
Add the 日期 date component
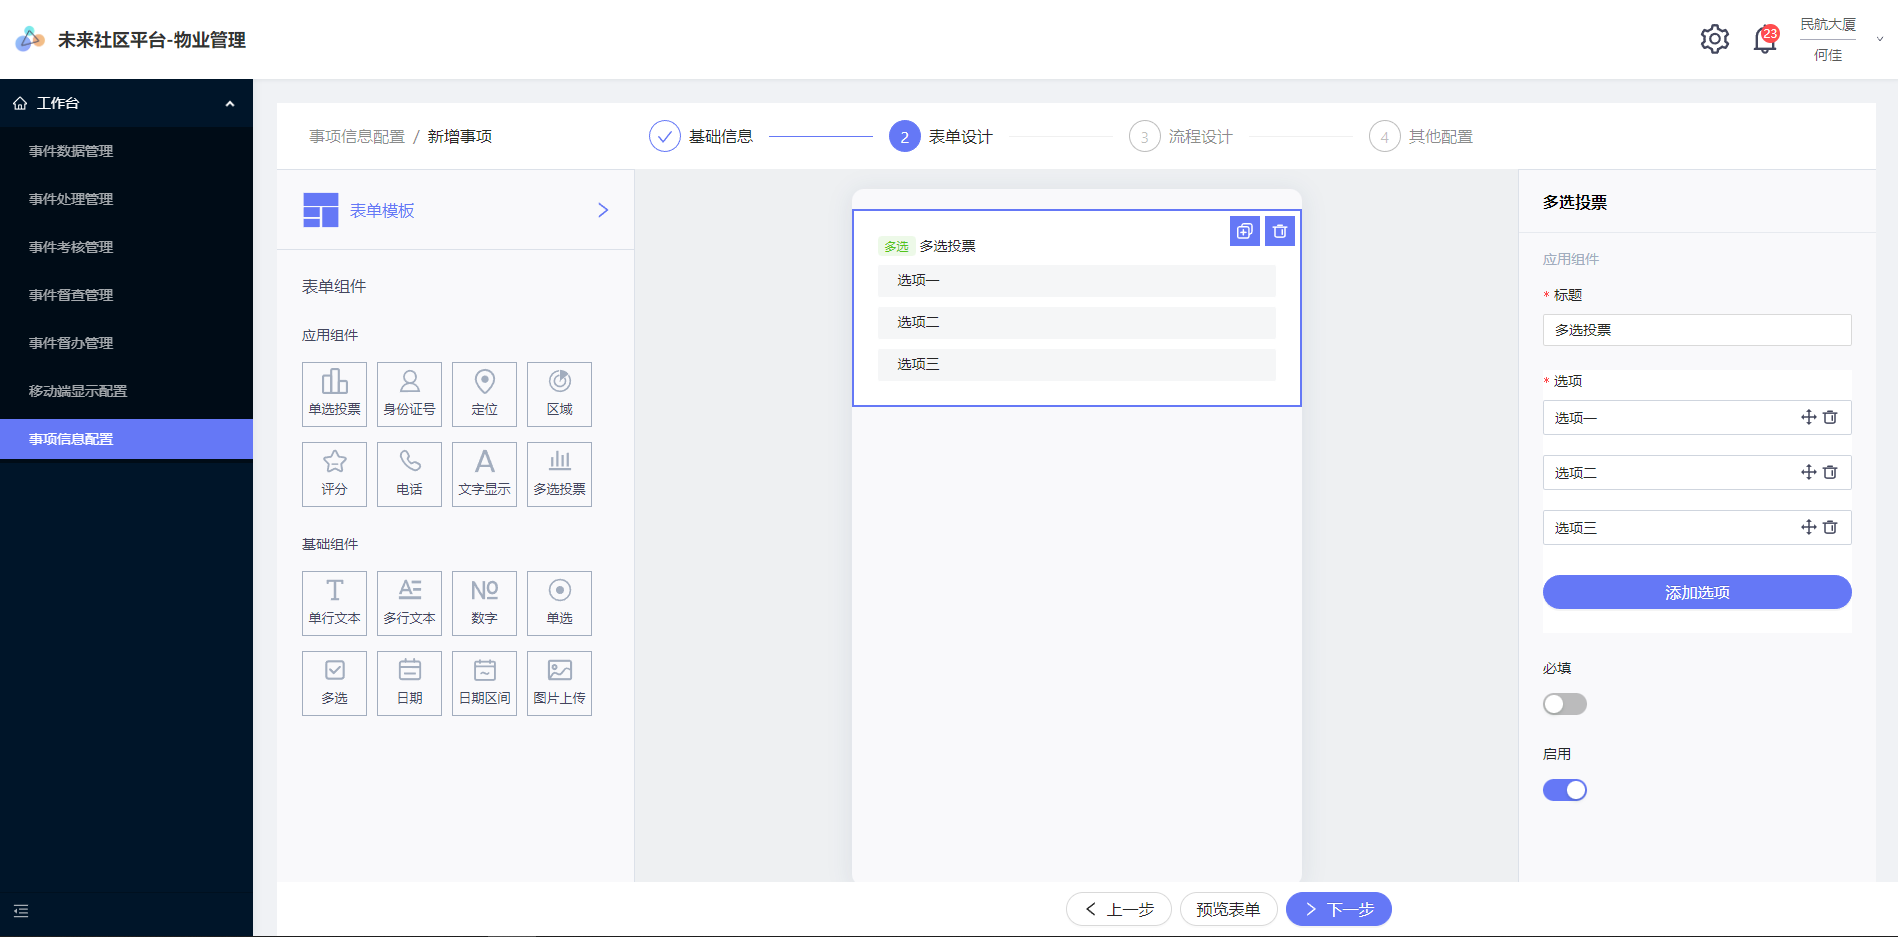coord(409,683)
